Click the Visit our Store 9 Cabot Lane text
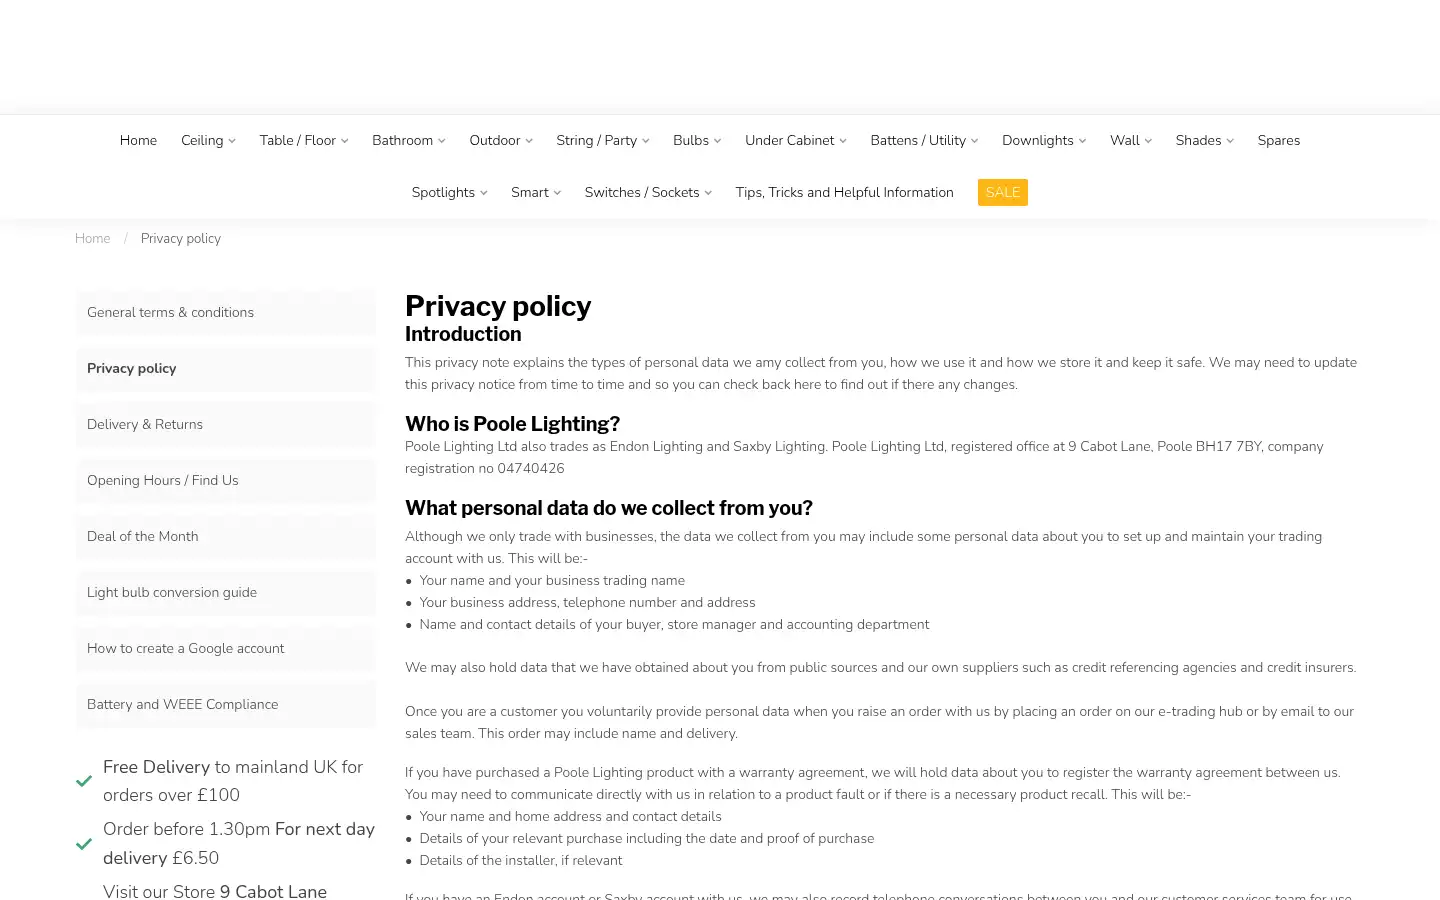This screenshot has height=900, width=1440. click(x=215, y=891)
